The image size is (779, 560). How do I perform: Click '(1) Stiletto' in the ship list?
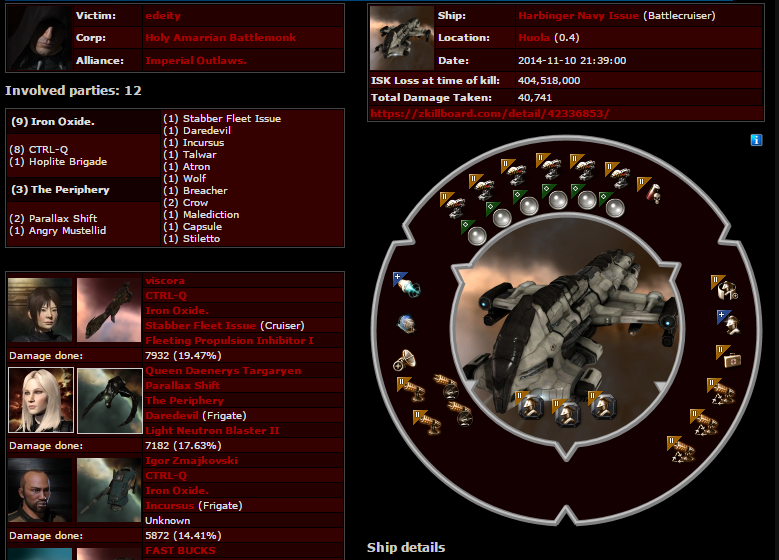point(192,239)
